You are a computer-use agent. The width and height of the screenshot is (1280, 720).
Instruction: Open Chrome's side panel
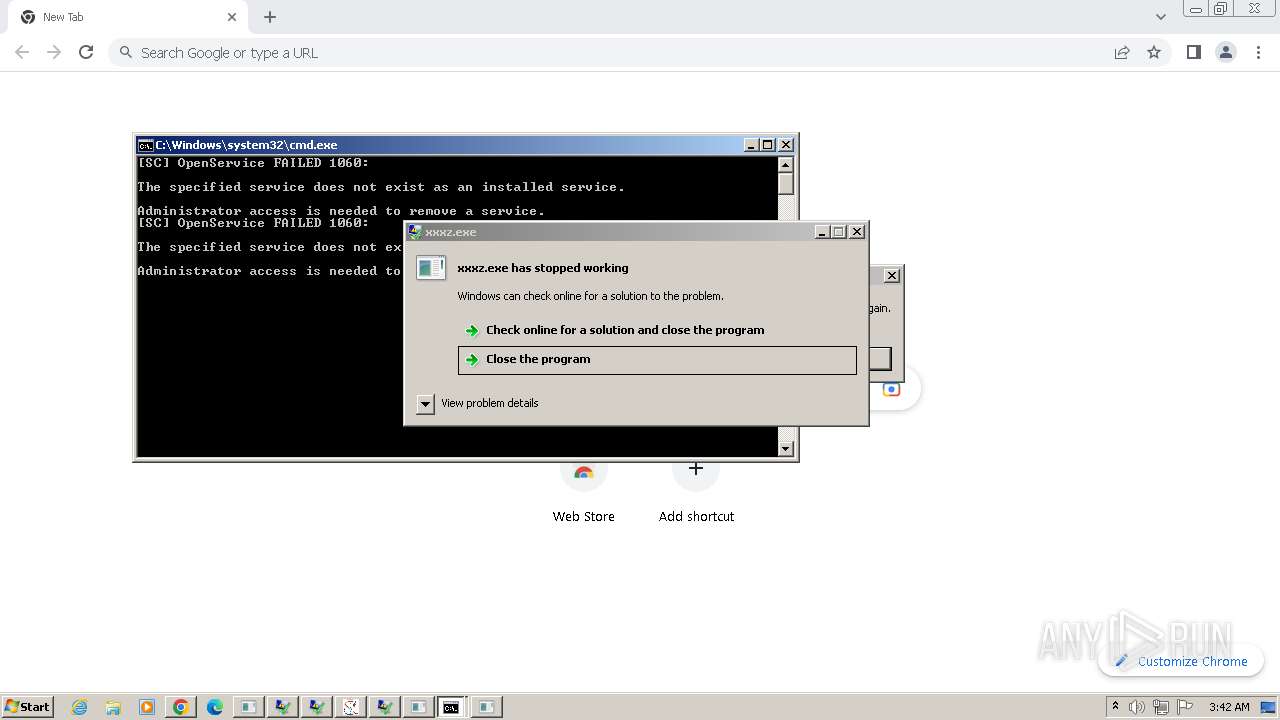pyautogui.click(x=1193, y=53)
